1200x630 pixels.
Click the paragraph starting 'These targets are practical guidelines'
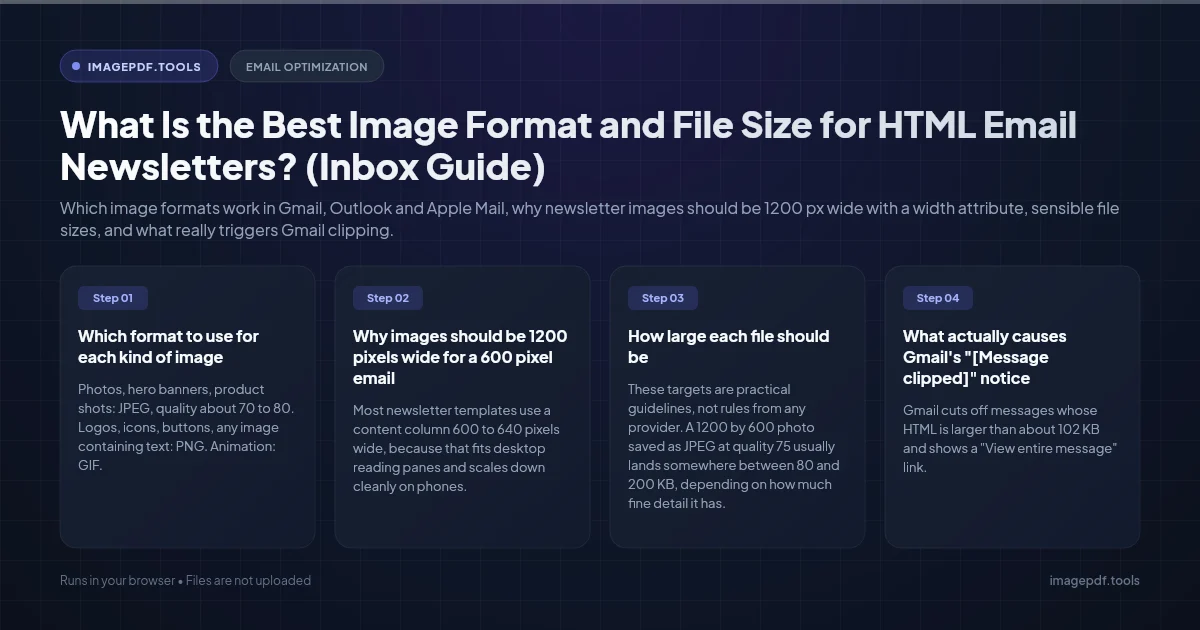pyautogui.click(x=734, y=446)
